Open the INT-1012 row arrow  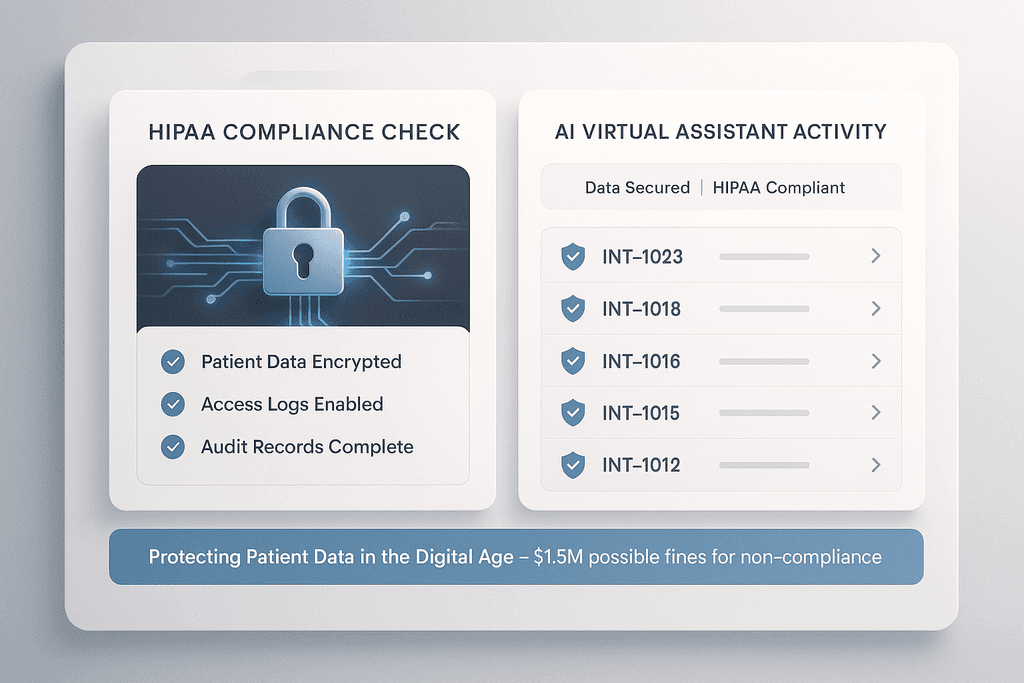(x=876, y=465)
